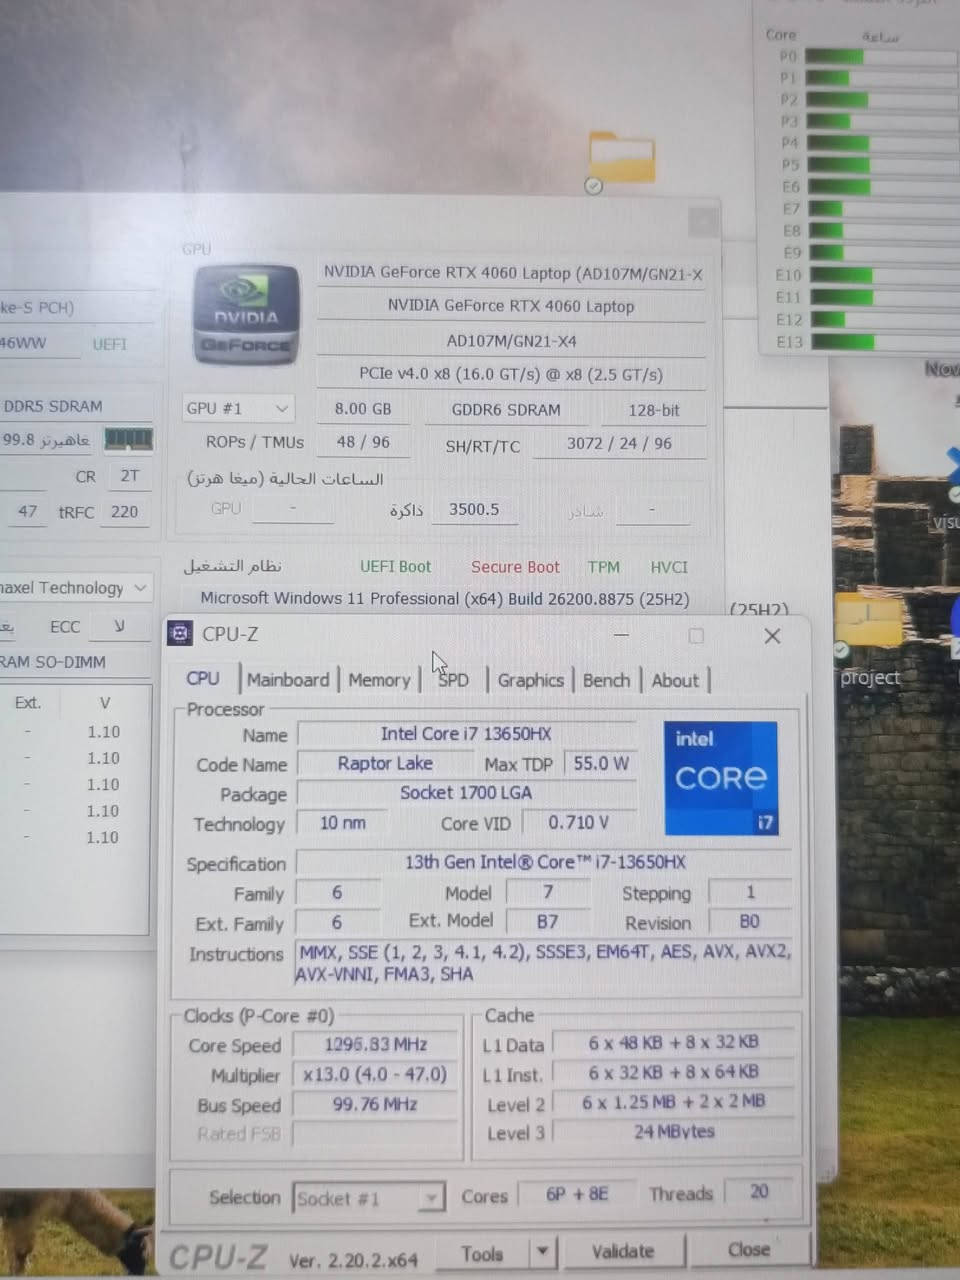Open the About tab in CPU-Z
Screen dimensions: 960x1280
point(675,680)
